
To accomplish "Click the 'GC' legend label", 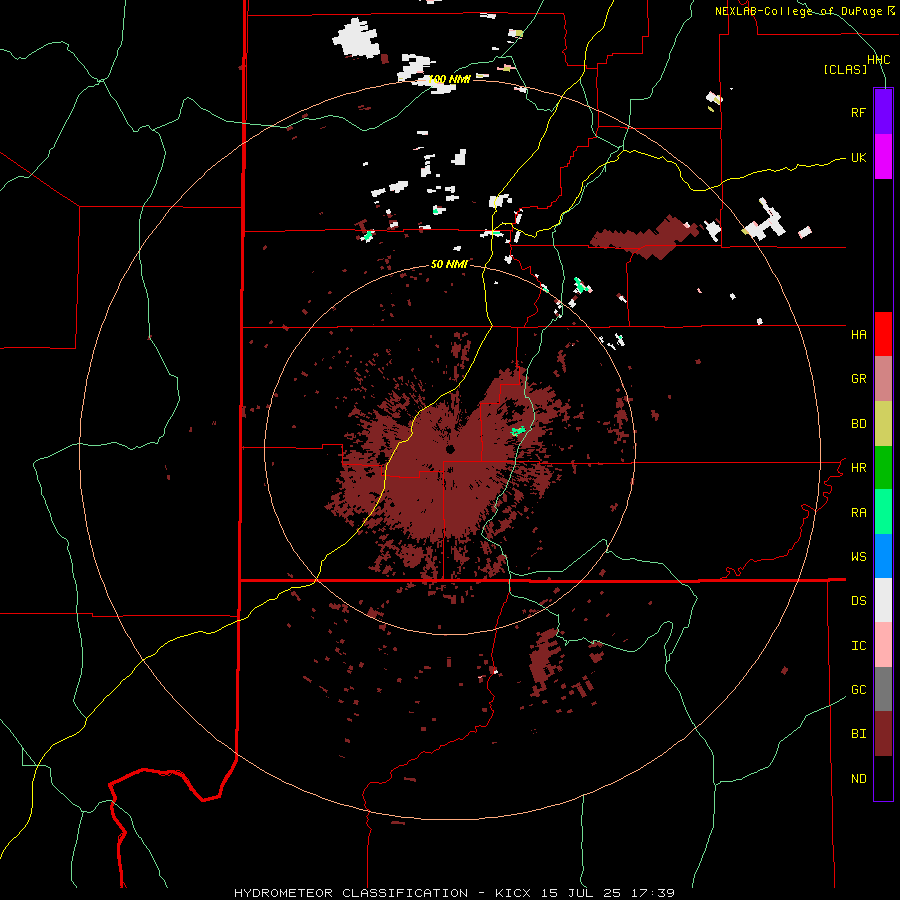I will pyautogui.click(x=858, y=689).
